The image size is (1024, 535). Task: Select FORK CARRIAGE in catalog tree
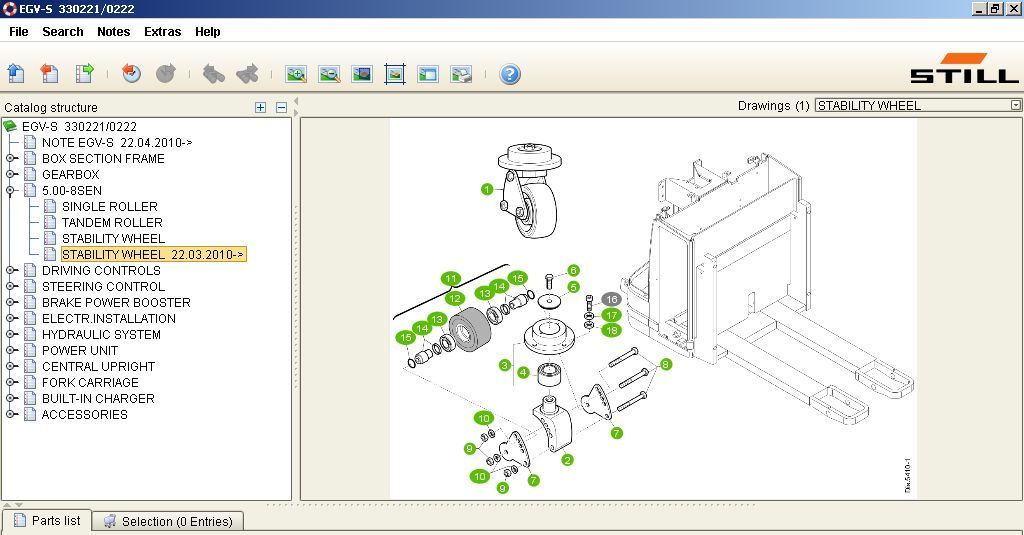point(90,383)
